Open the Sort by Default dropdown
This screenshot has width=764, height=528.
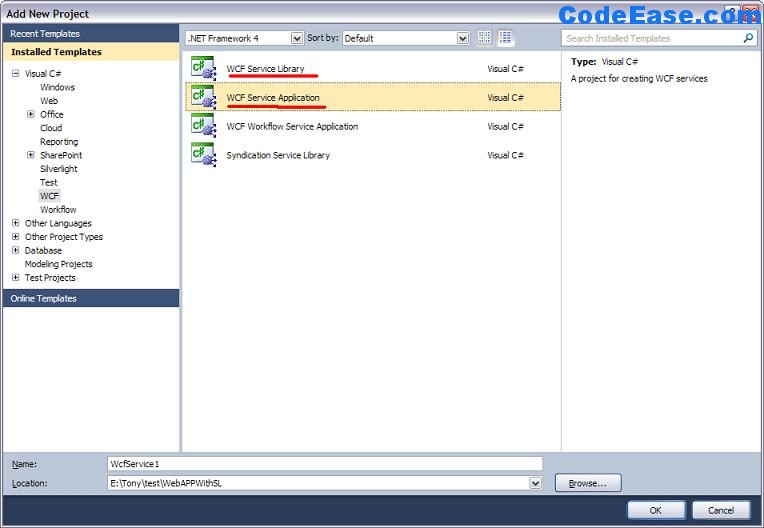(463, 38)
